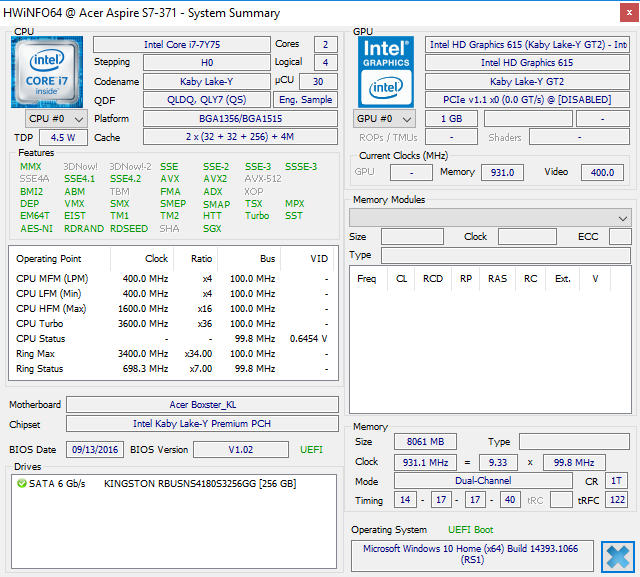Click the PCIe v1.1 x0 bus info field
Viewport: 640px width, 577px height.
[528, 100]
